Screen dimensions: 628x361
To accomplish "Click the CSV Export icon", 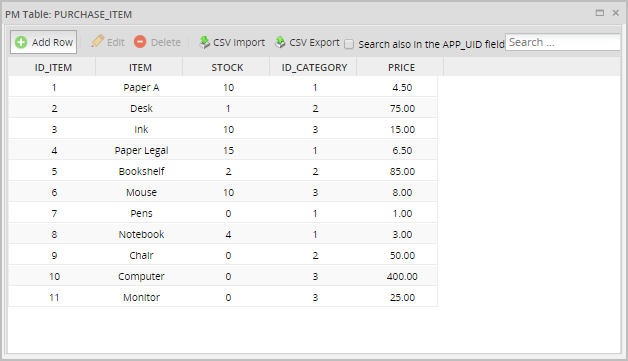I will point(280,42).
